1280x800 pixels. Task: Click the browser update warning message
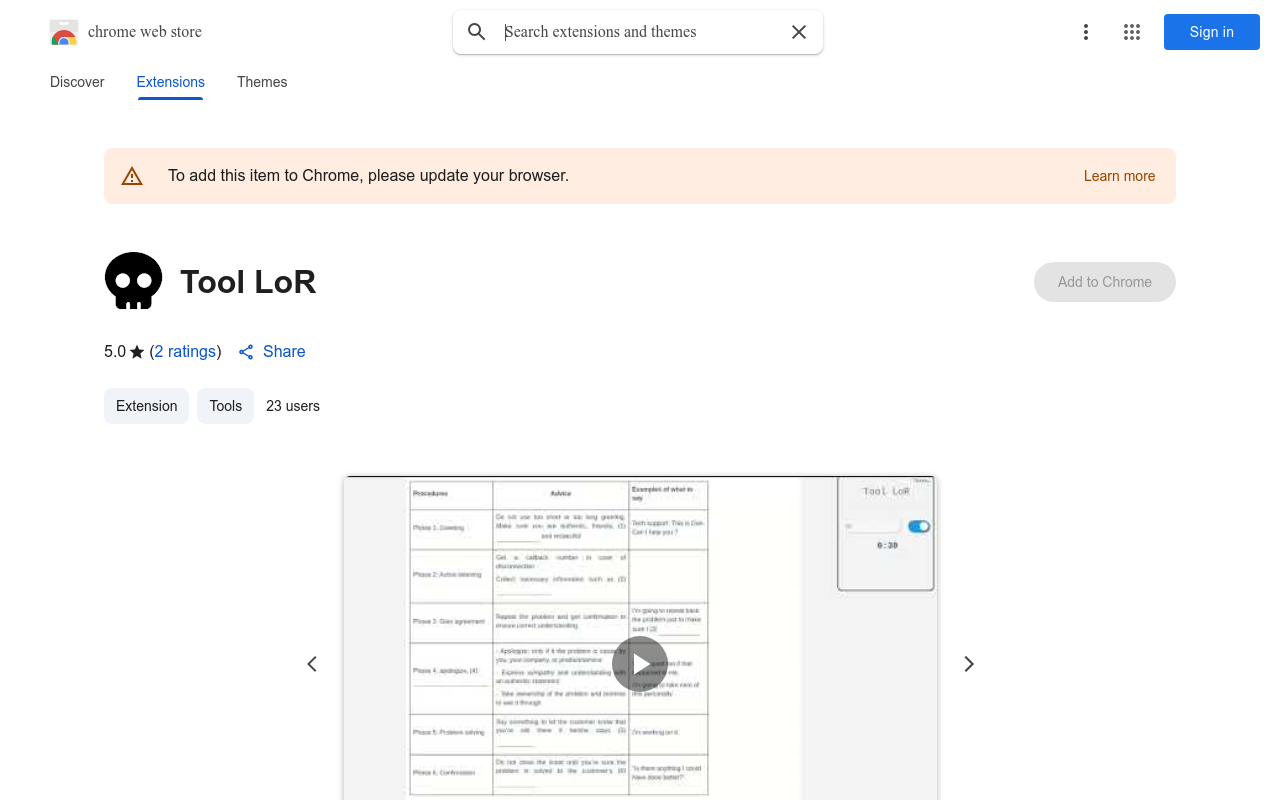click(368, 176)
